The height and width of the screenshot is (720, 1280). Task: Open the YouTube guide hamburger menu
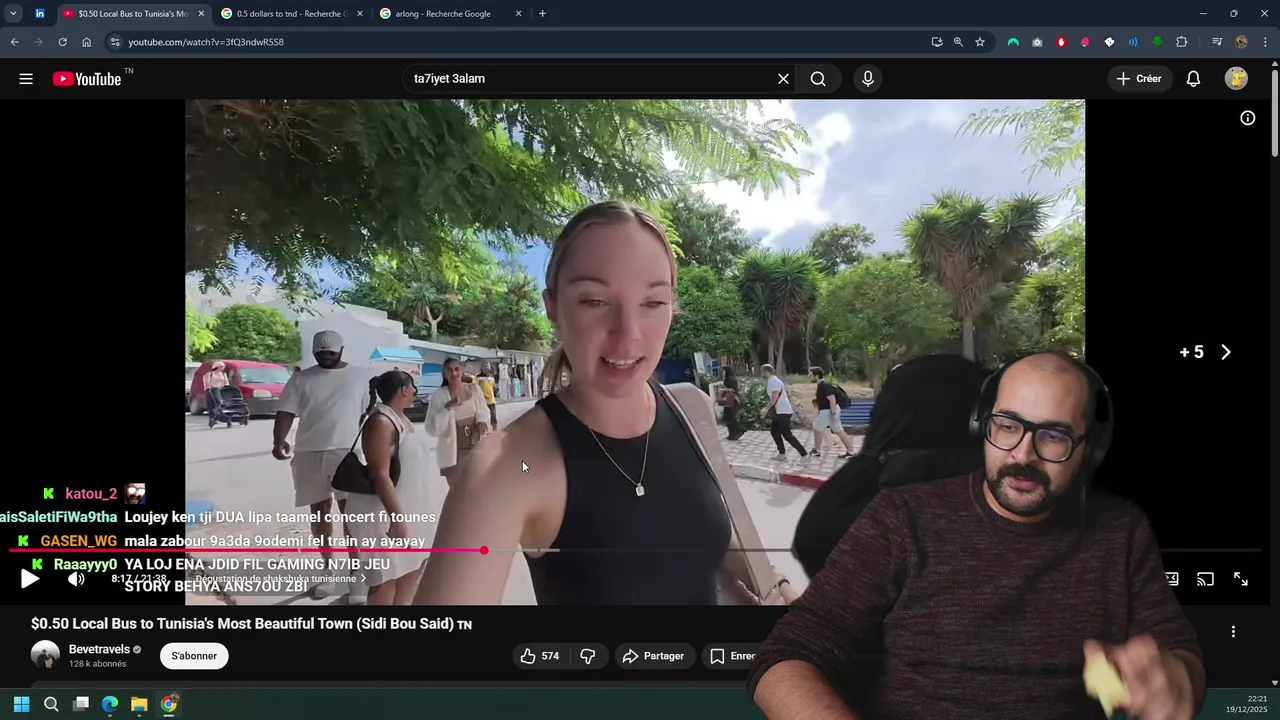click(x=26, y=79)
